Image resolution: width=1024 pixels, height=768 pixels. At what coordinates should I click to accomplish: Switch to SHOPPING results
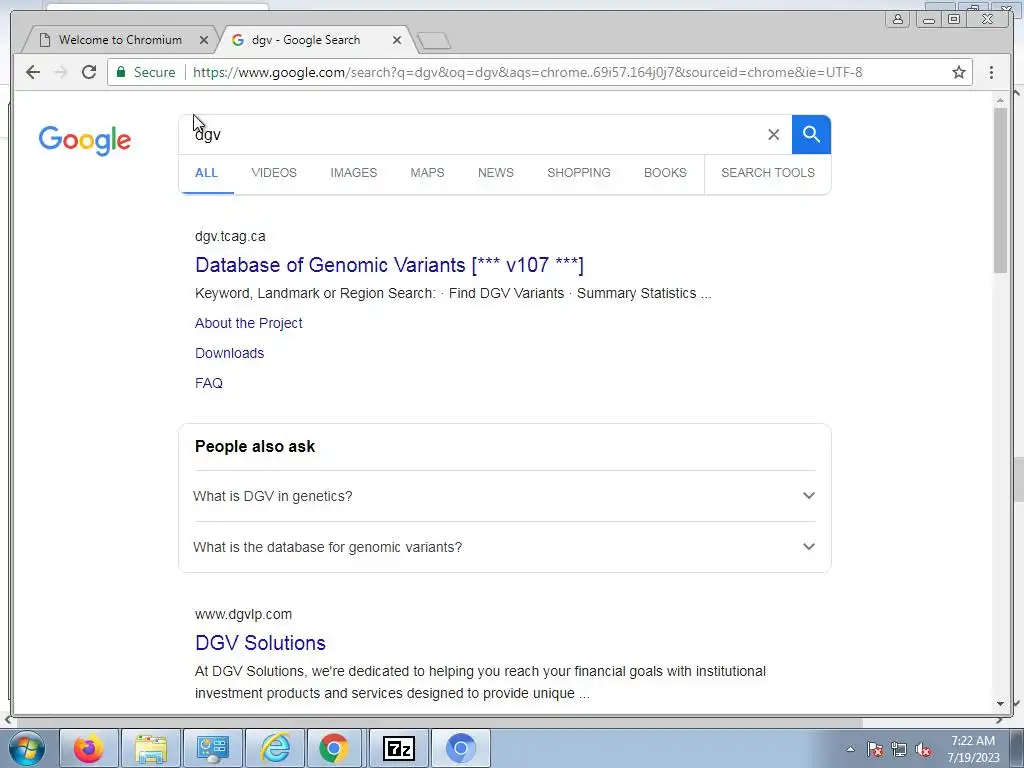tap(579, 173)
